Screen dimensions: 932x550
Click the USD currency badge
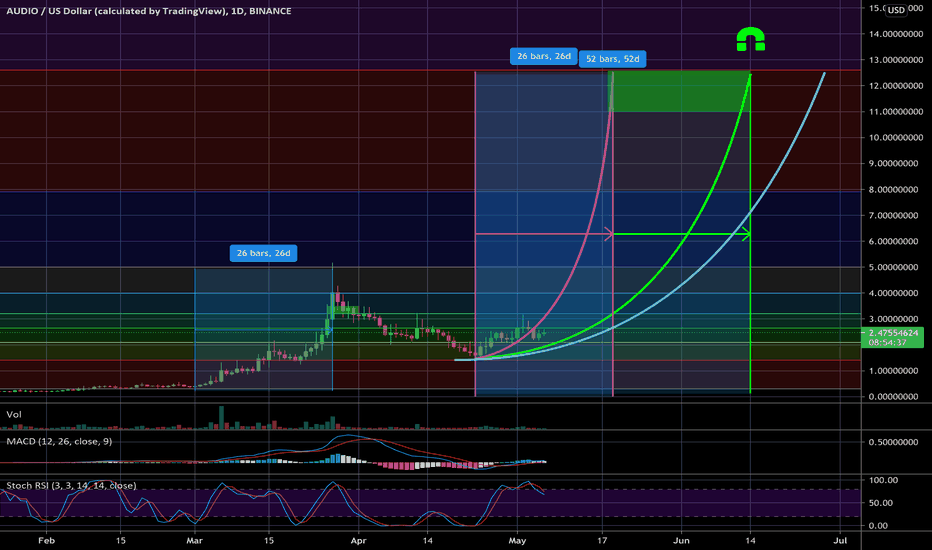click(x=896, y=10)
